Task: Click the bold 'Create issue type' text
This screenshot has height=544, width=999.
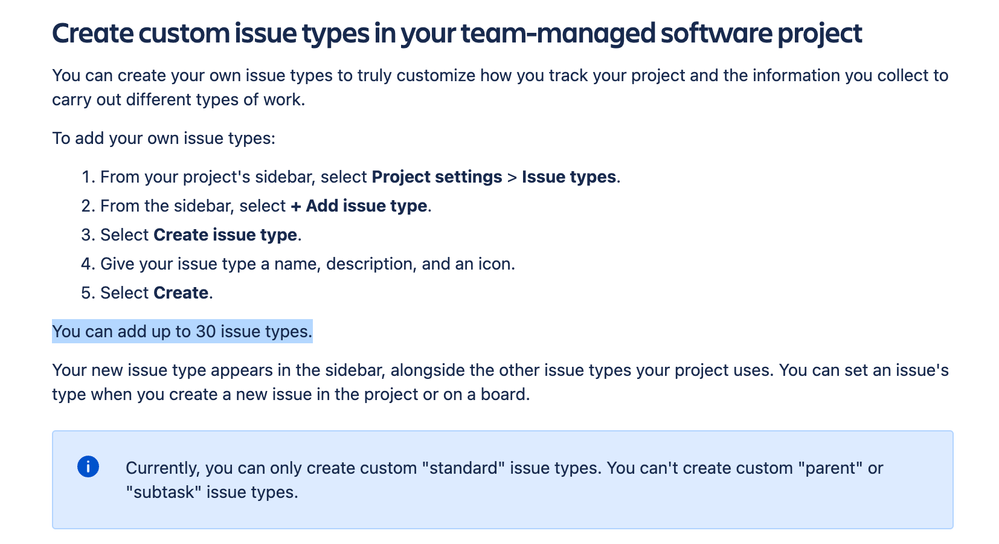Action: pos(226,235)
